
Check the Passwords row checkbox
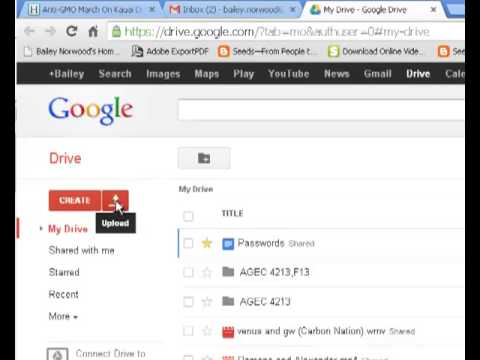(188, 243)
